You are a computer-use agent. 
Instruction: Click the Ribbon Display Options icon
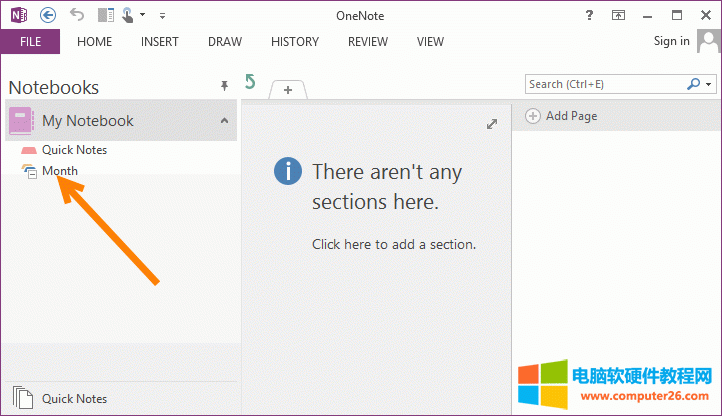(x=619, y=14)
